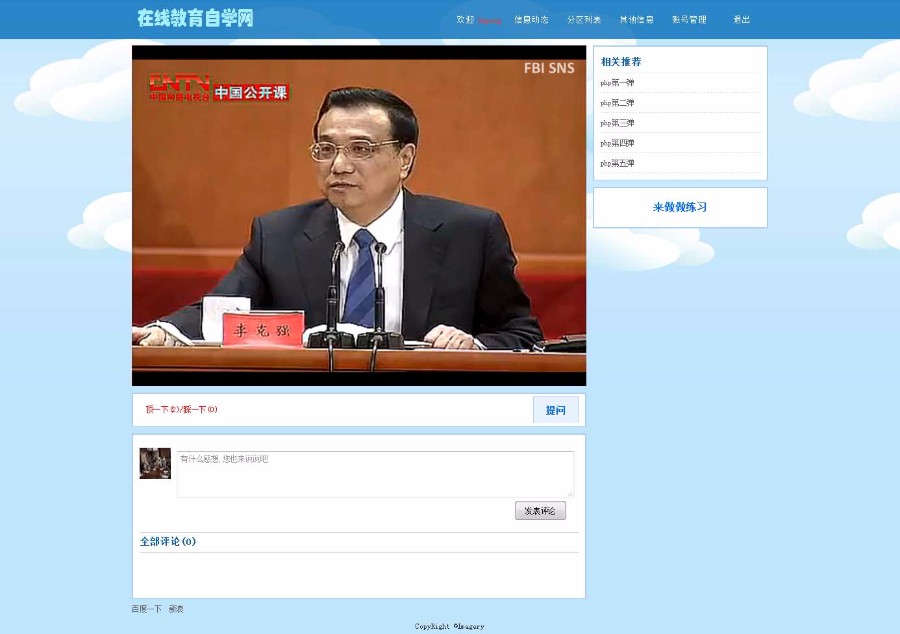Submit comment with 发表评论 button
Viewport: 900px width, 634px height.
tap(540, 511)
